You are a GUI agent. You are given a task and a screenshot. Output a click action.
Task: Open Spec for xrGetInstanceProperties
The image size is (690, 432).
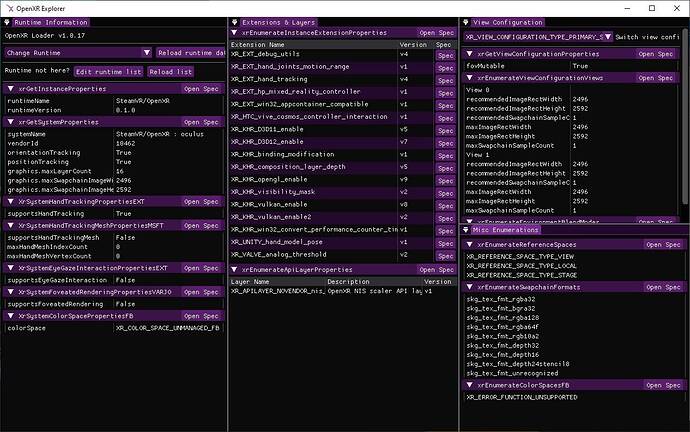(202, 89)
